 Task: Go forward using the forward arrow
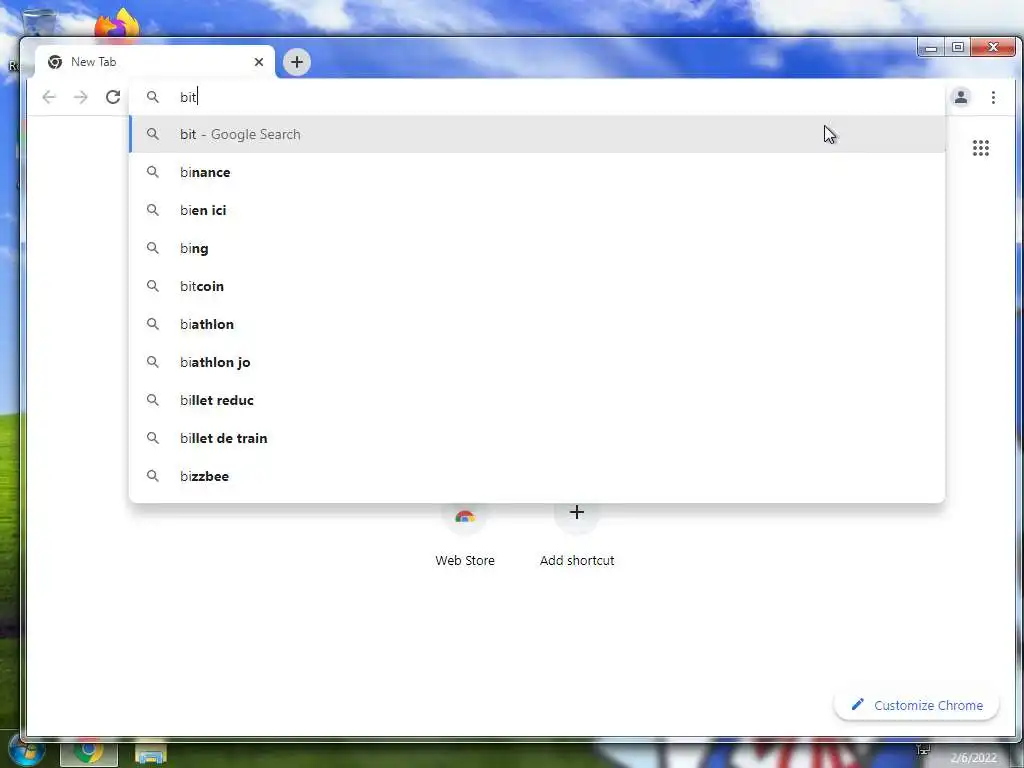[x=81, y=97]
